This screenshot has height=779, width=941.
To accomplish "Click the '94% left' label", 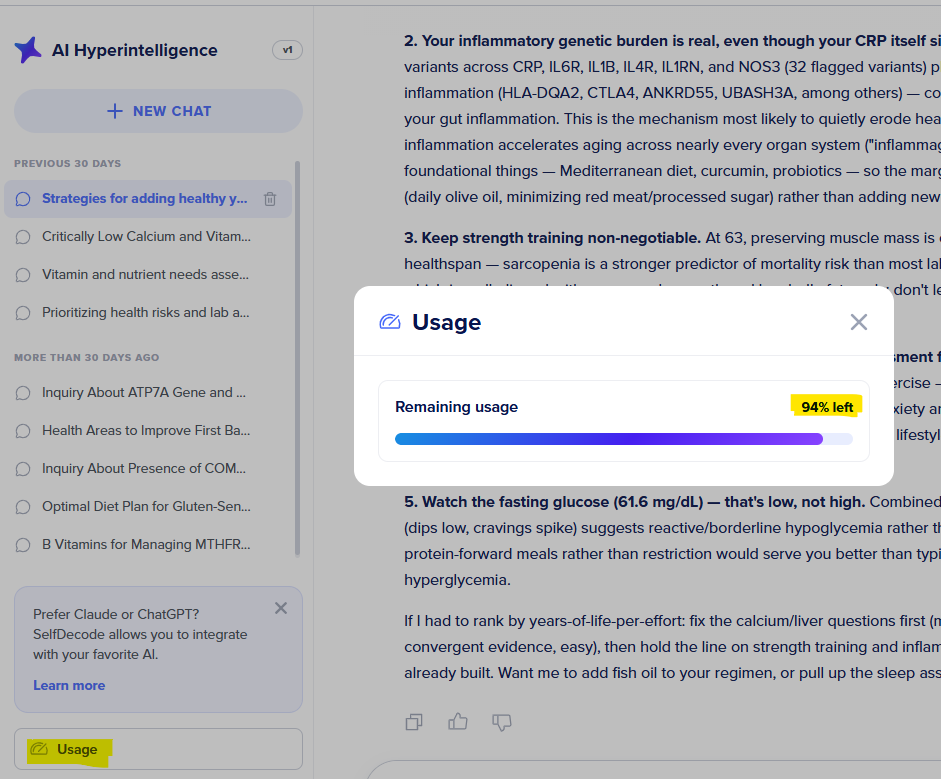I will [x=827, y=407].
